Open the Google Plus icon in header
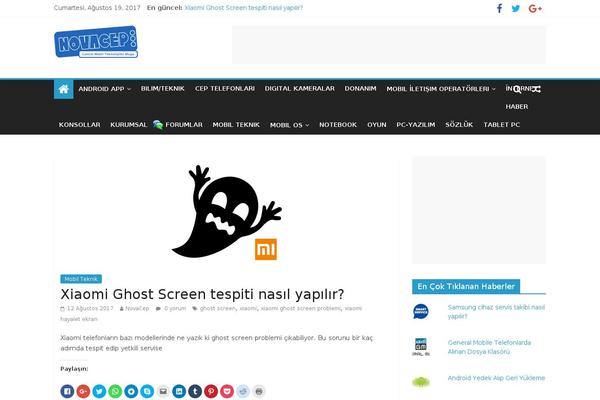Screen dimensions: 600x400 coord(535,8)
